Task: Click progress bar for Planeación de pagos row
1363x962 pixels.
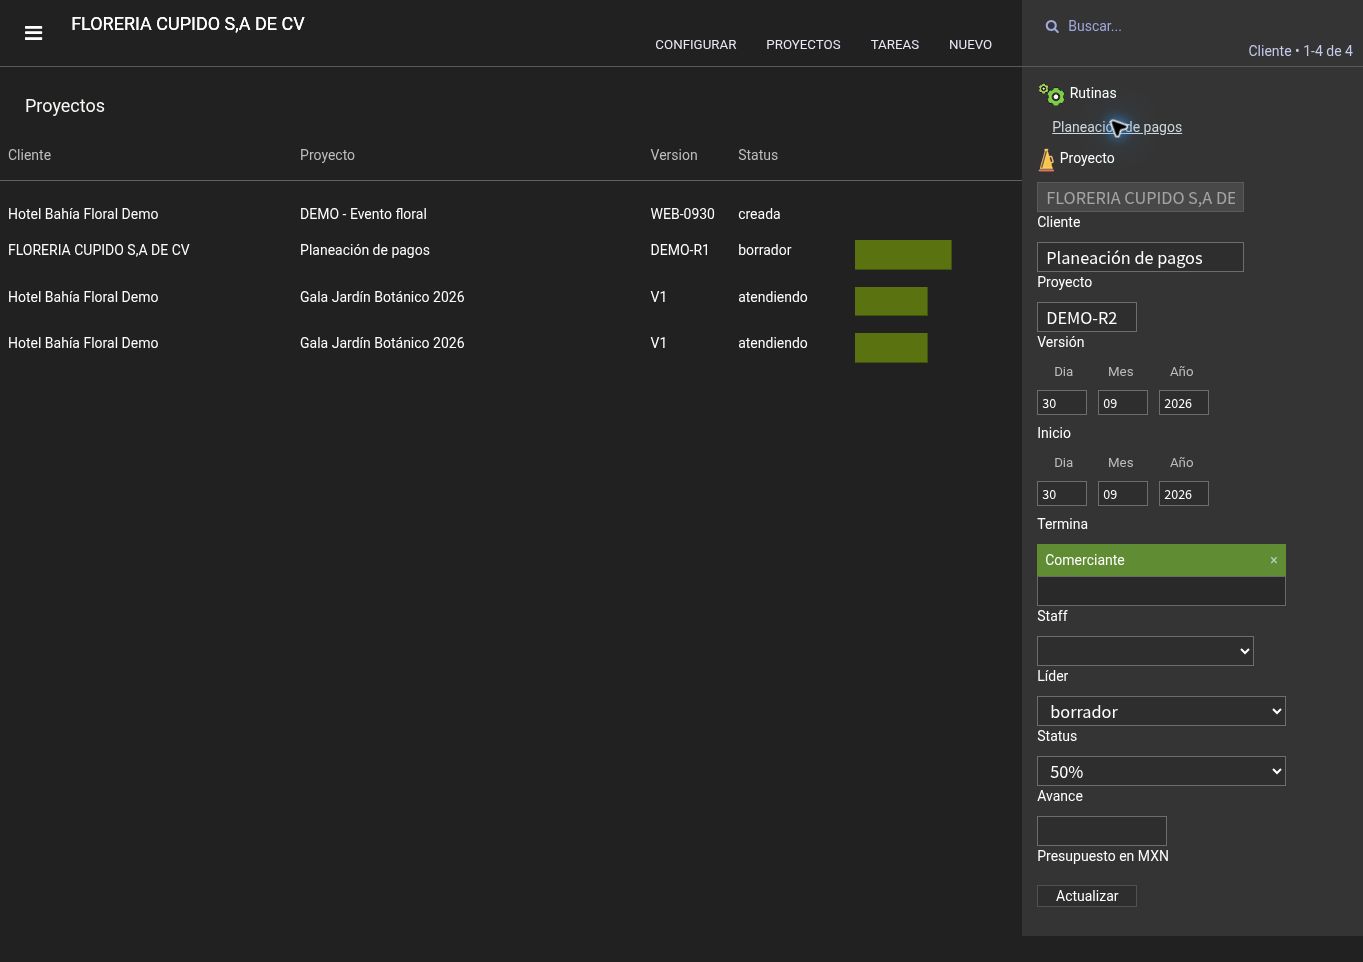Action: click(x=903, y=255)
